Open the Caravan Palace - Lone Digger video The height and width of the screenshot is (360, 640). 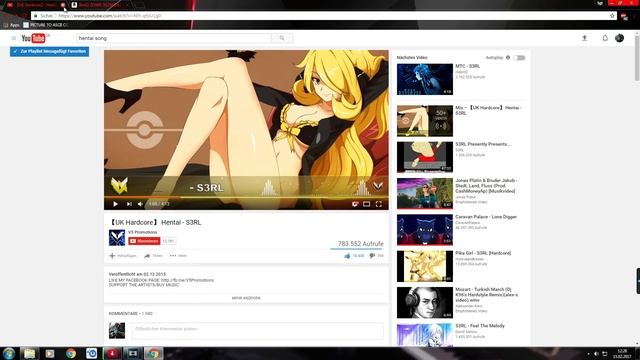coord(424,230)
